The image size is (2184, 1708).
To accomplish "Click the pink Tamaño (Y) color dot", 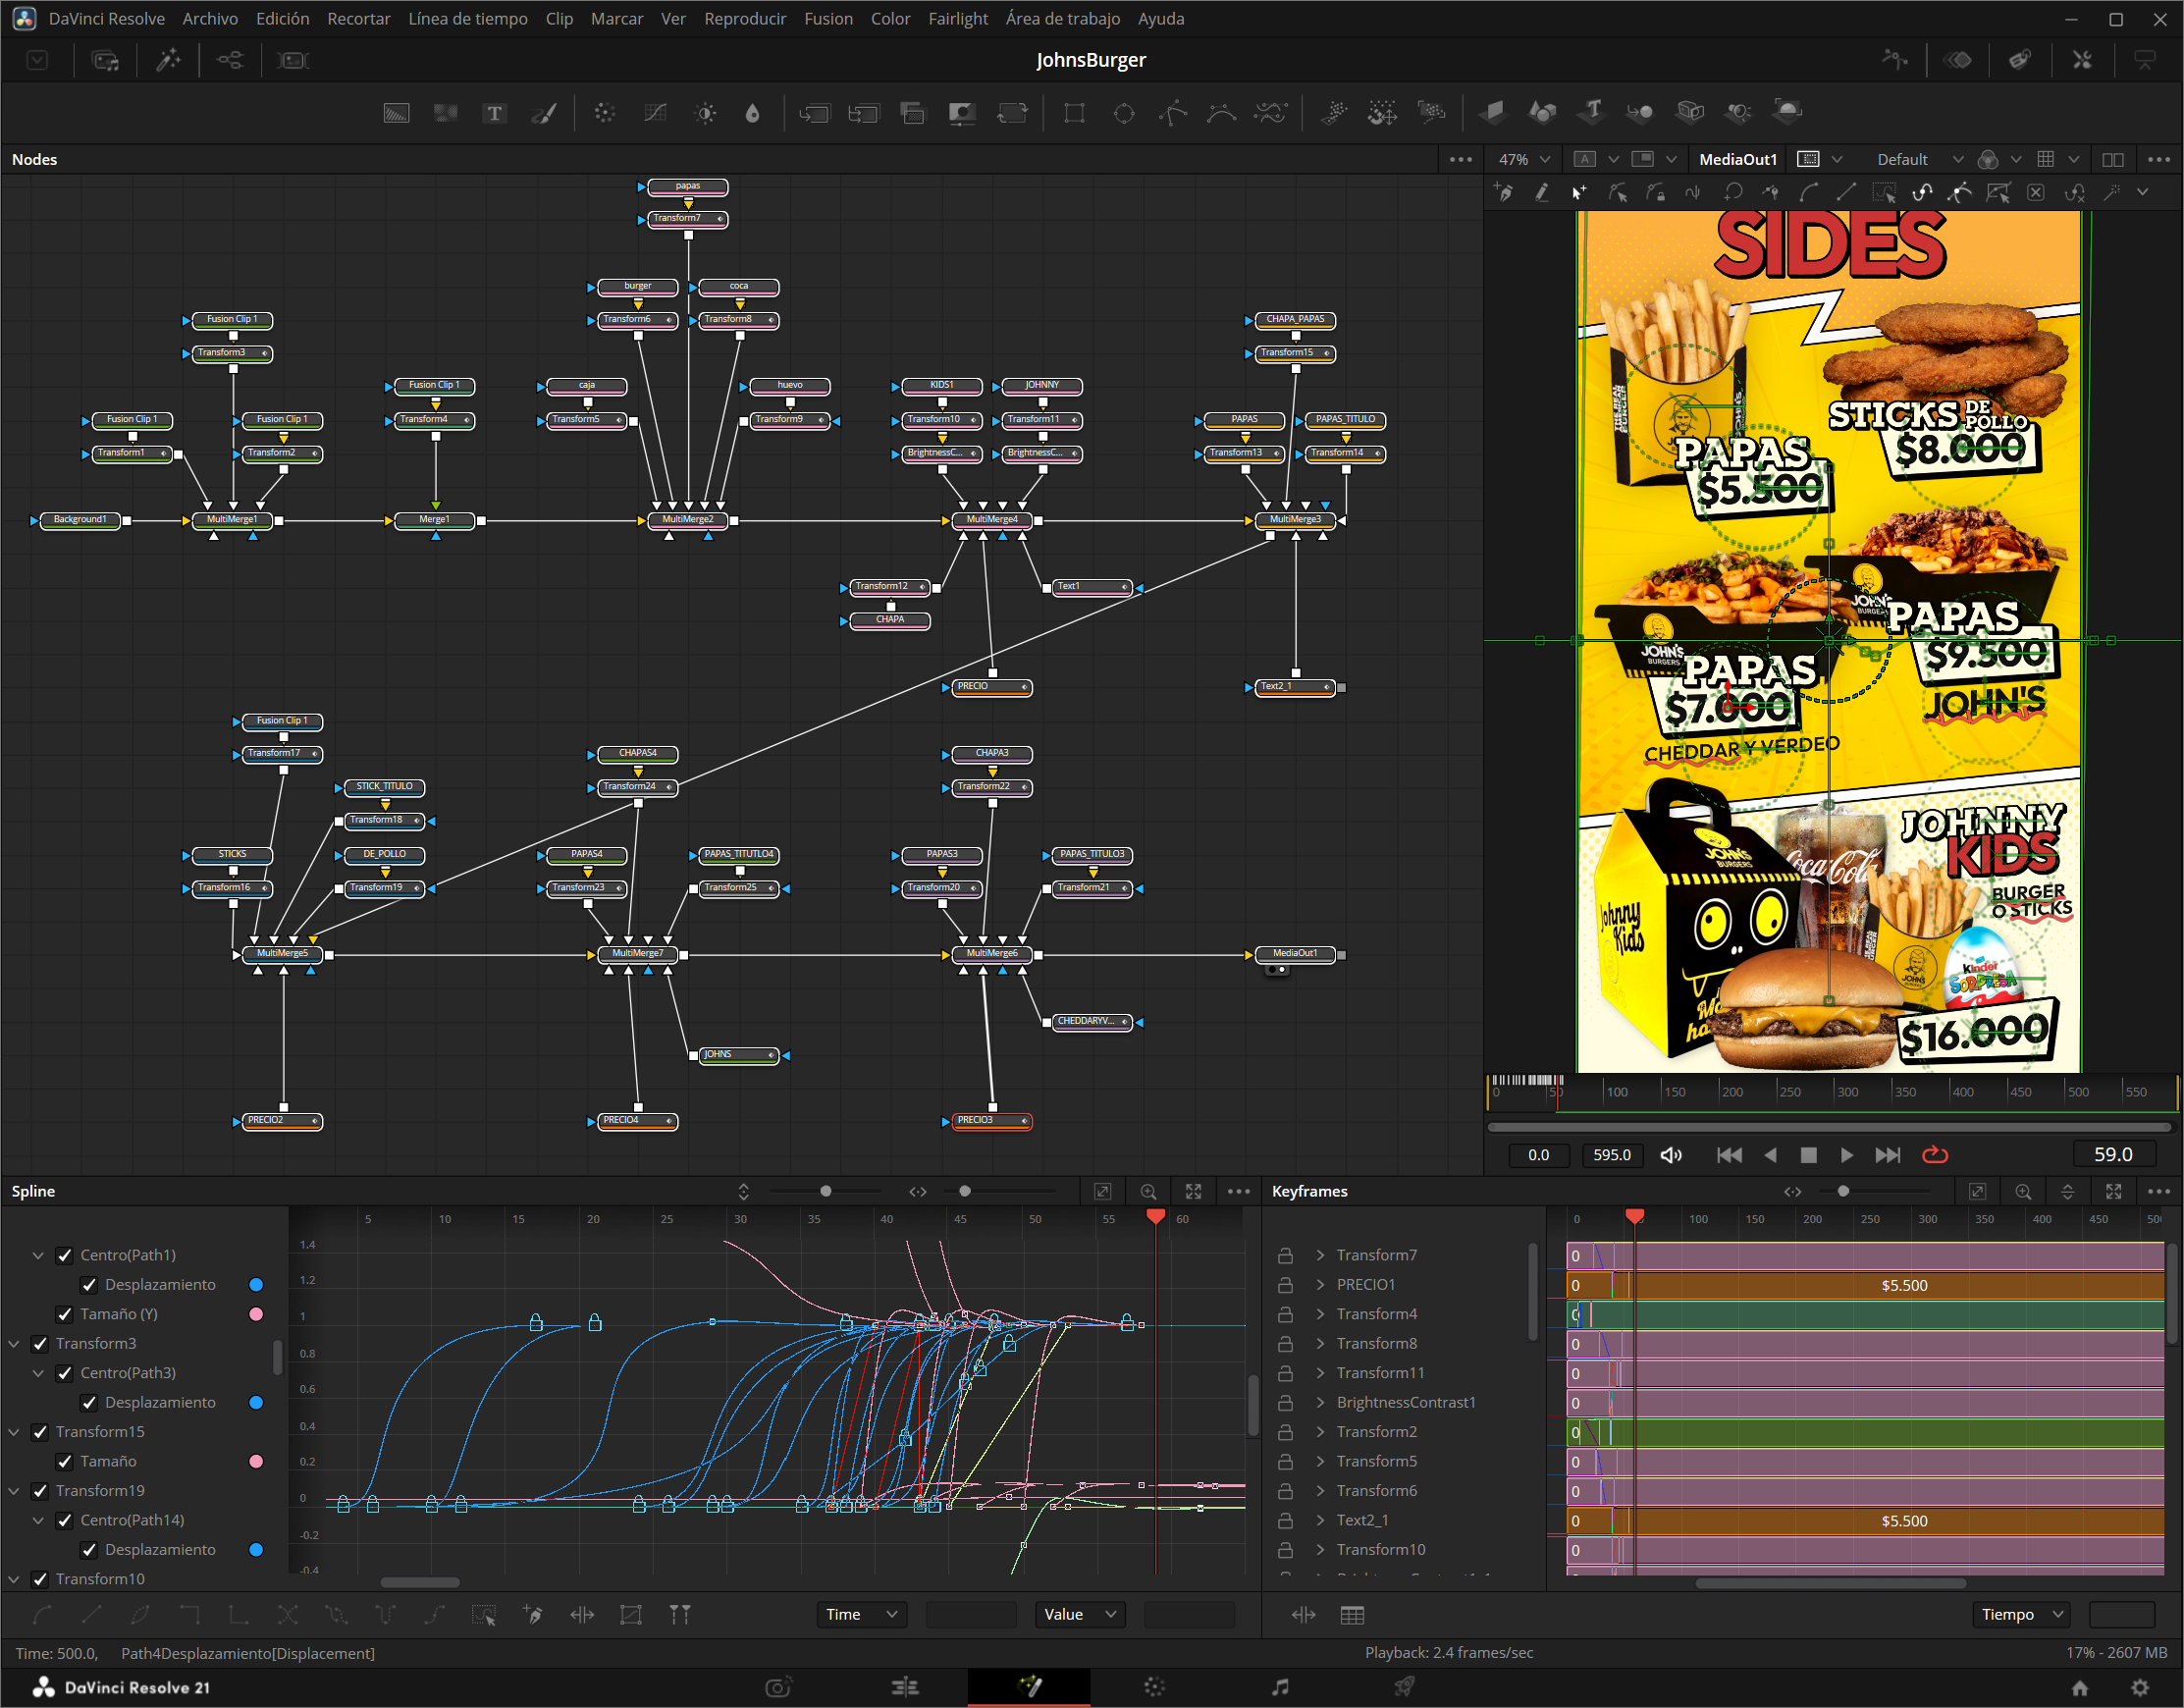I will click(x=256, y=1314).
